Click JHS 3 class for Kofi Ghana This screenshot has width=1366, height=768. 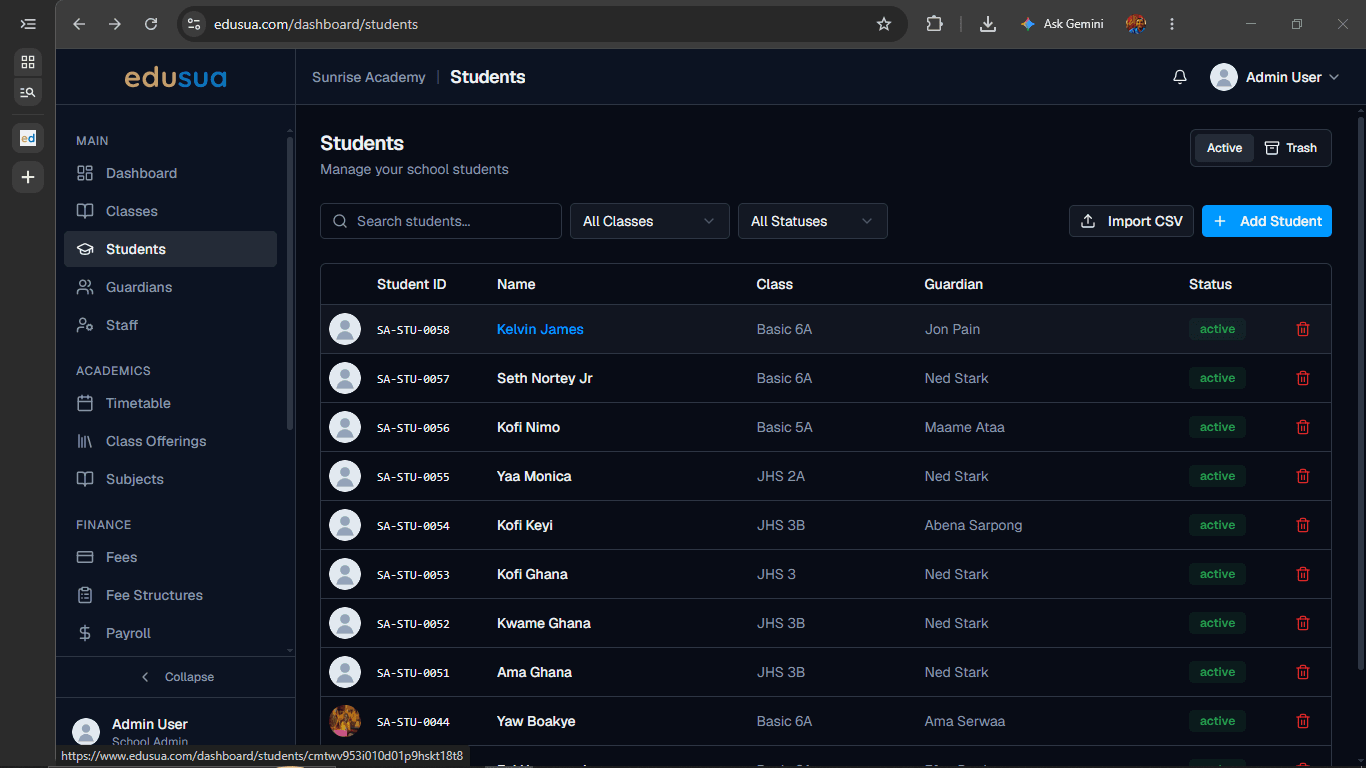777,574
